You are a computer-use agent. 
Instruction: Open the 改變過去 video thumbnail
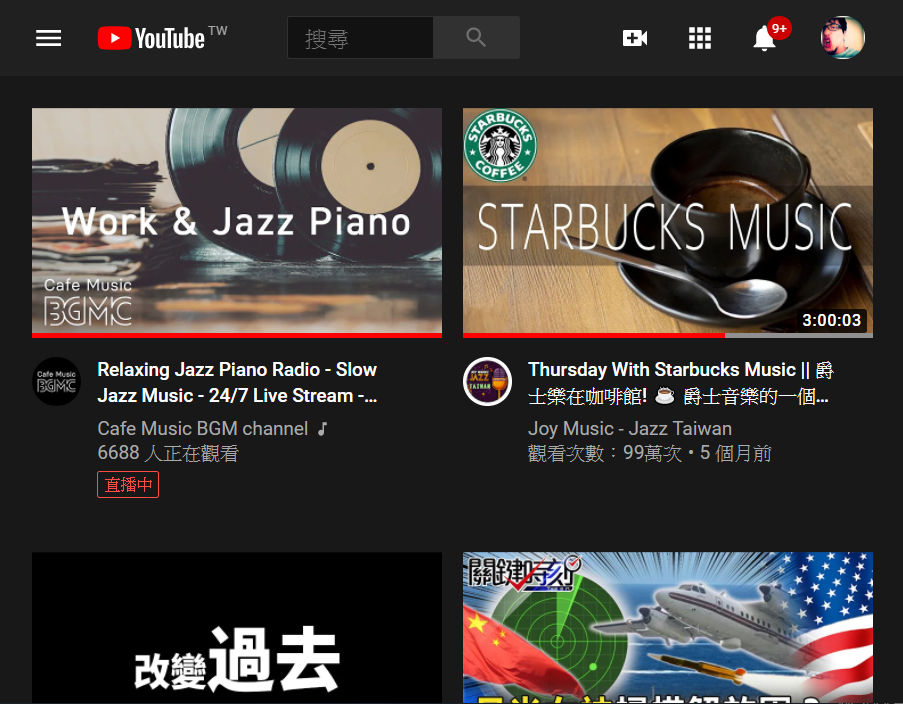tap(237, 628)
